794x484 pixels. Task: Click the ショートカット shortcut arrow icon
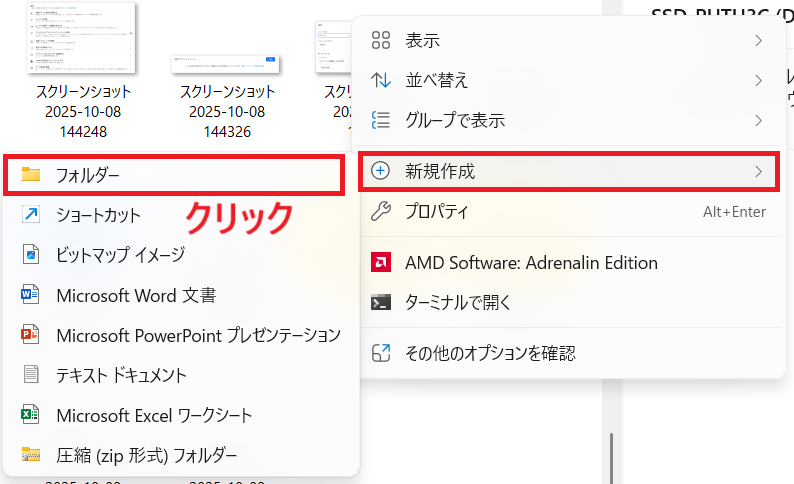pos(31,215)
